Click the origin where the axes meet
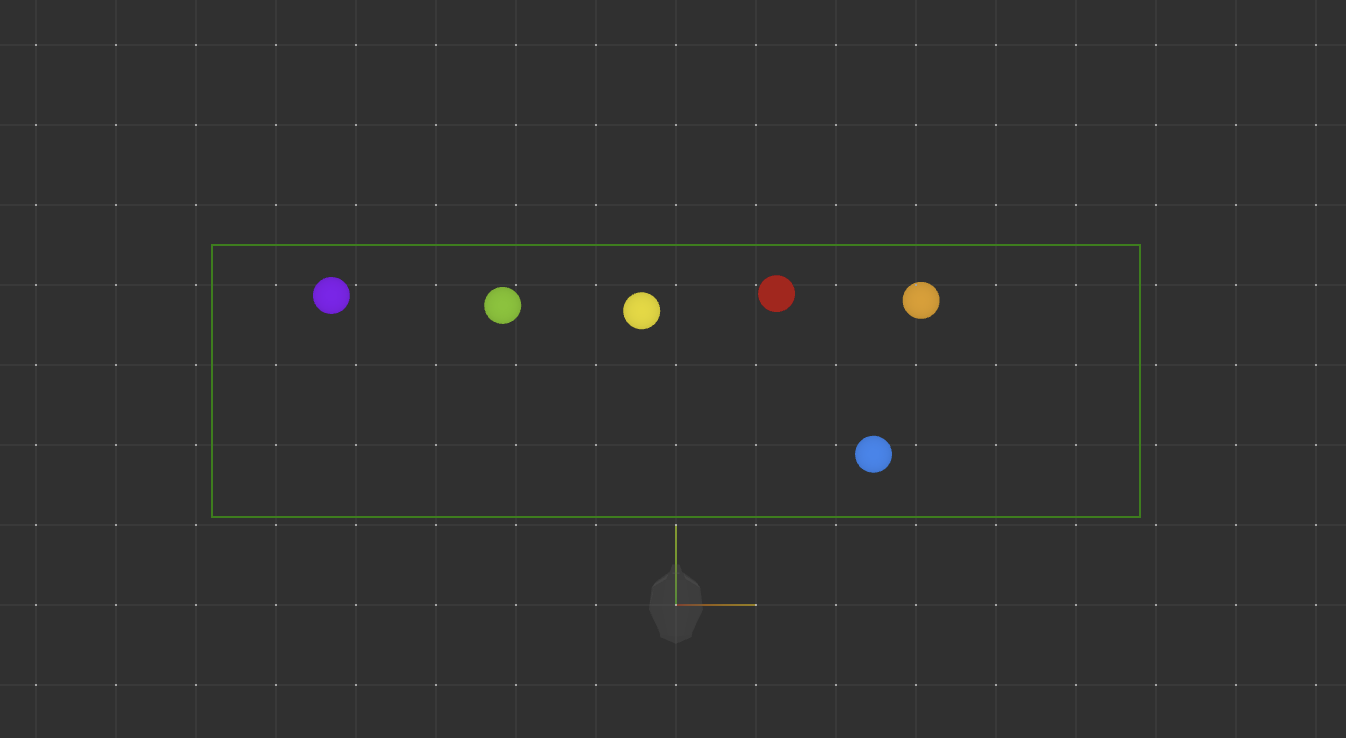 (676, 605)
